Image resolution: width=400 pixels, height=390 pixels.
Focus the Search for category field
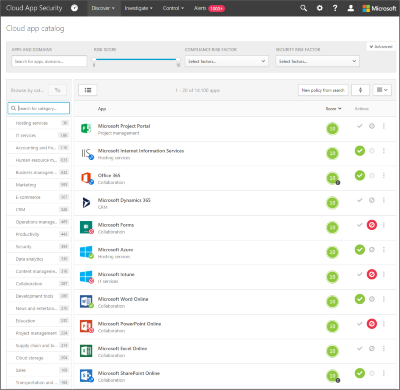click(39, 108)
